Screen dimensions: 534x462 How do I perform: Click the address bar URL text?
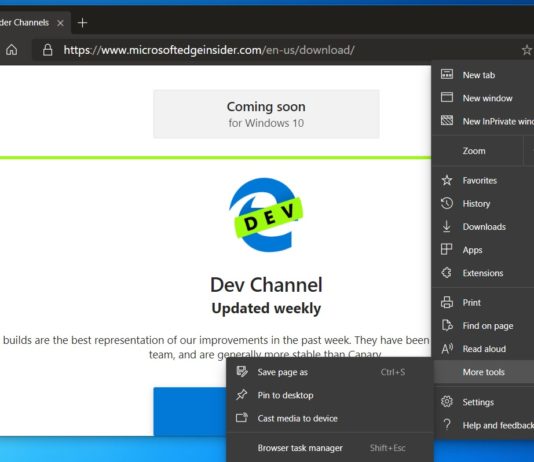click(209, 50)
